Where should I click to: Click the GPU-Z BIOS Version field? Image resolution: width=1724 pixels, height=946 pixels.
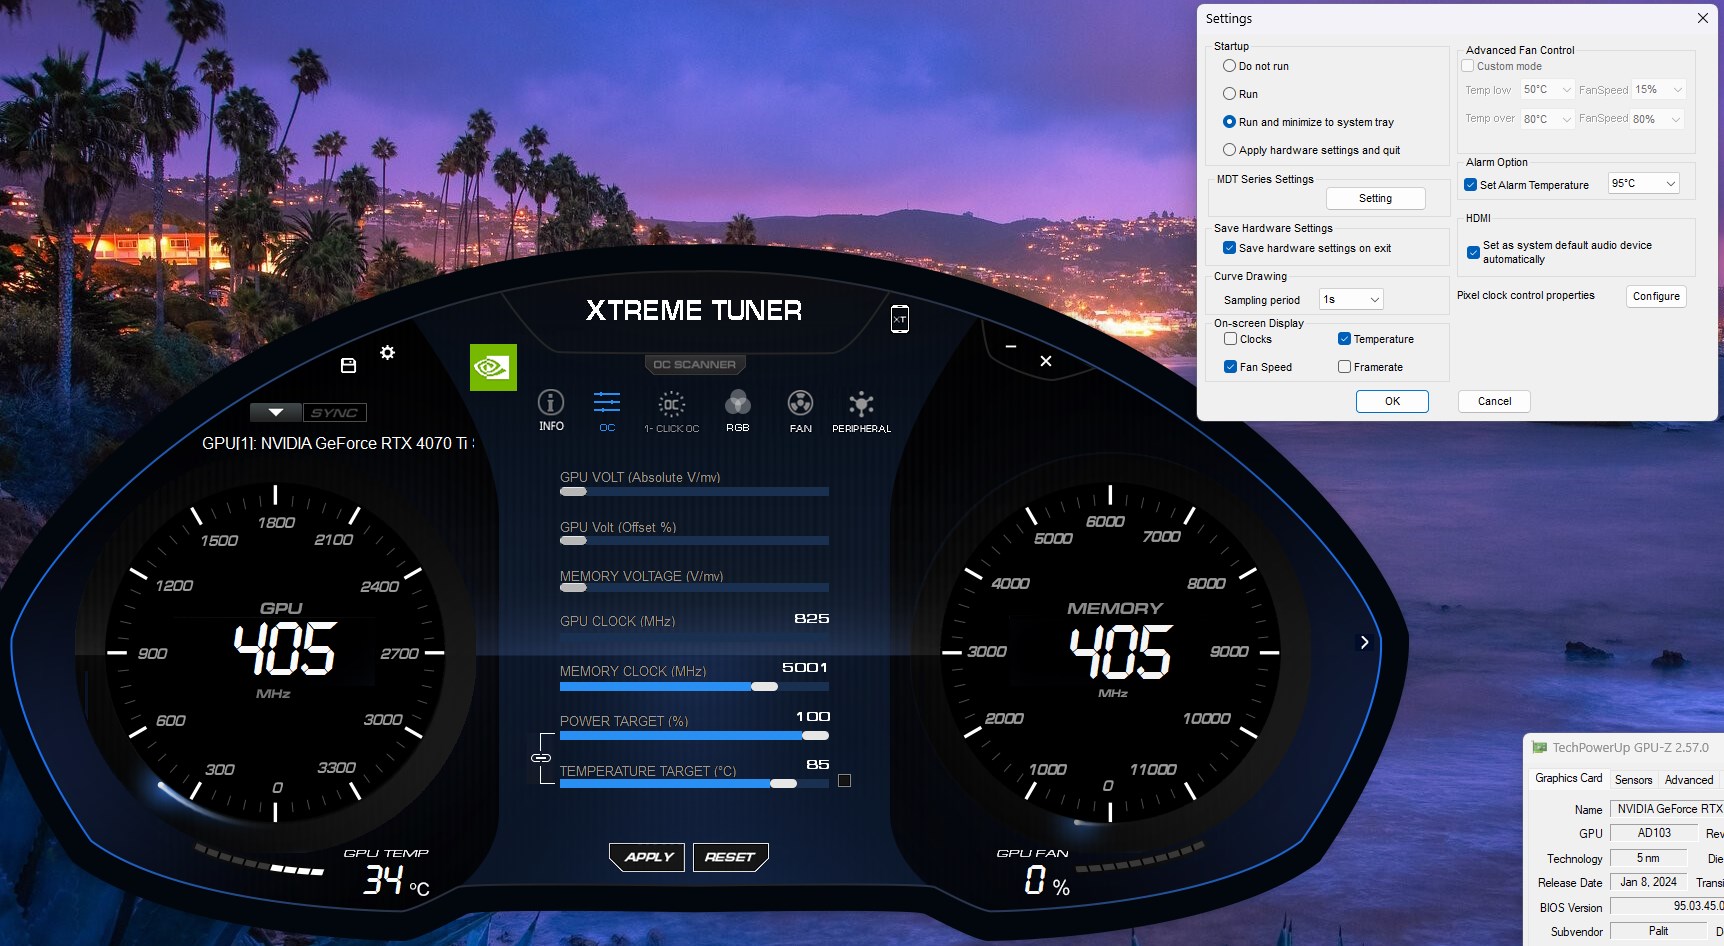point(1666,906)
